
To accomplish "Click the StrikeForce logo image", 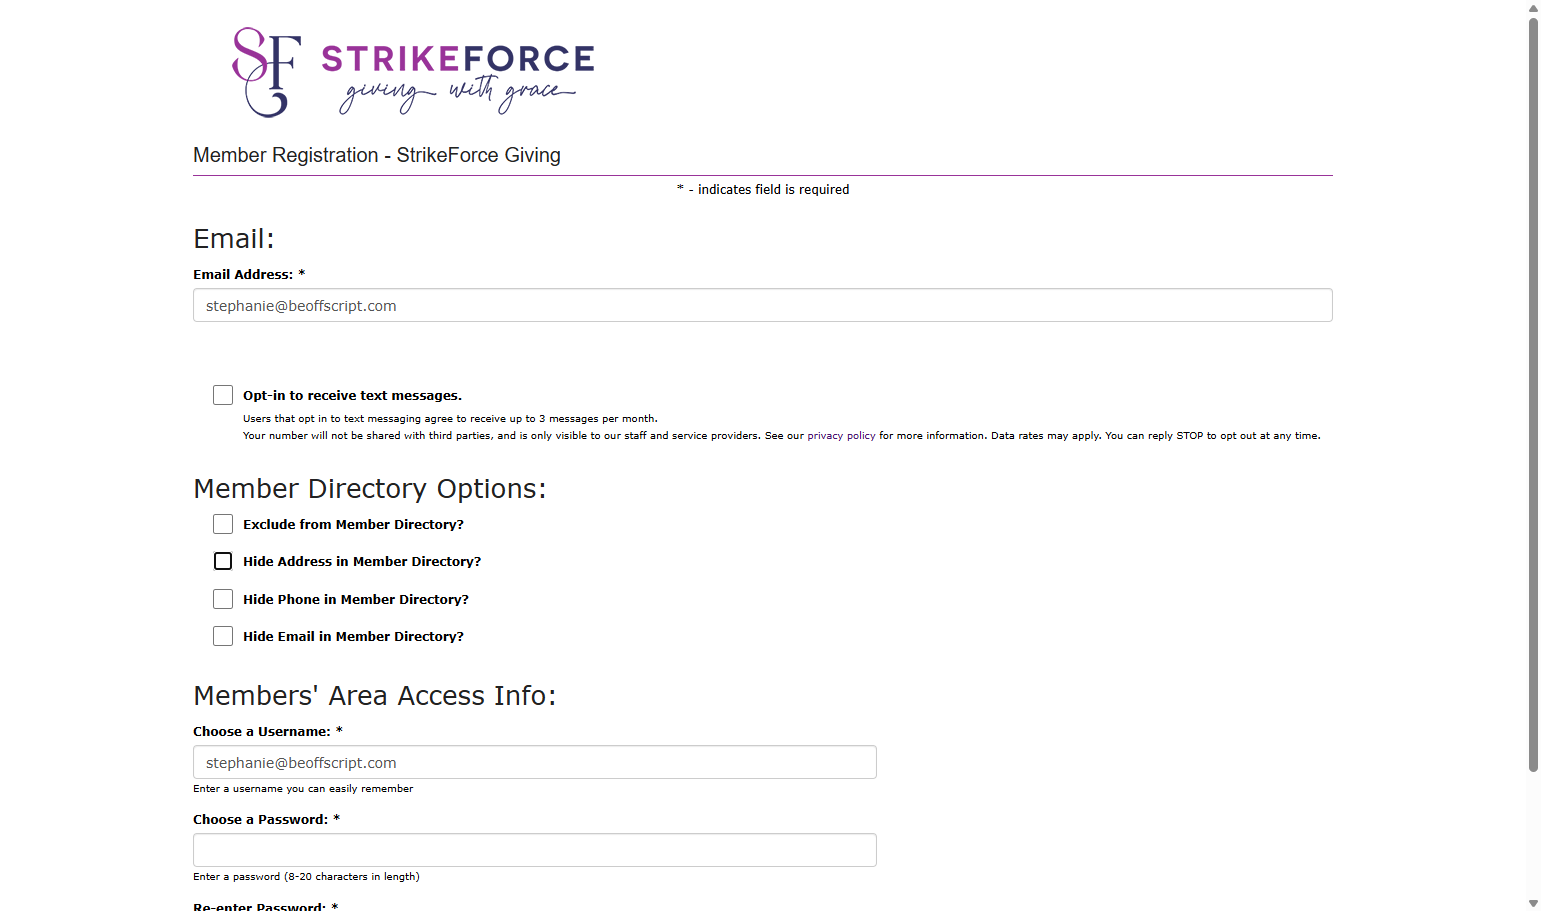I will coord(413,72).
